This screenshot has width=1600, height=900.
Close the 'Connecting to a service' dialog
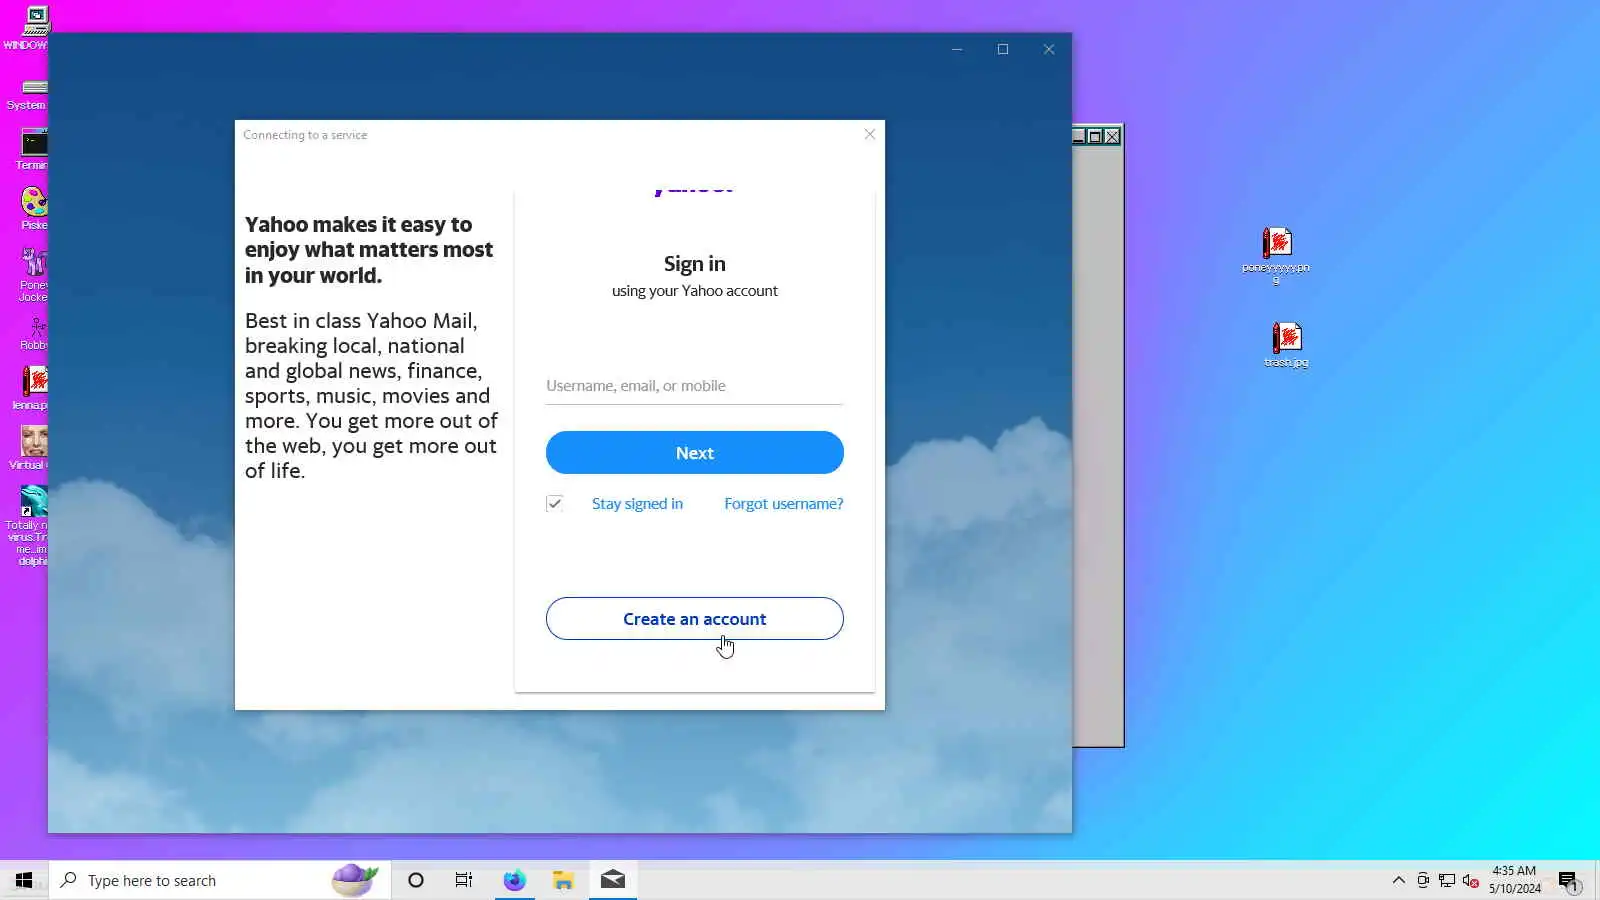pyautogui.click(x=869, y=134)
